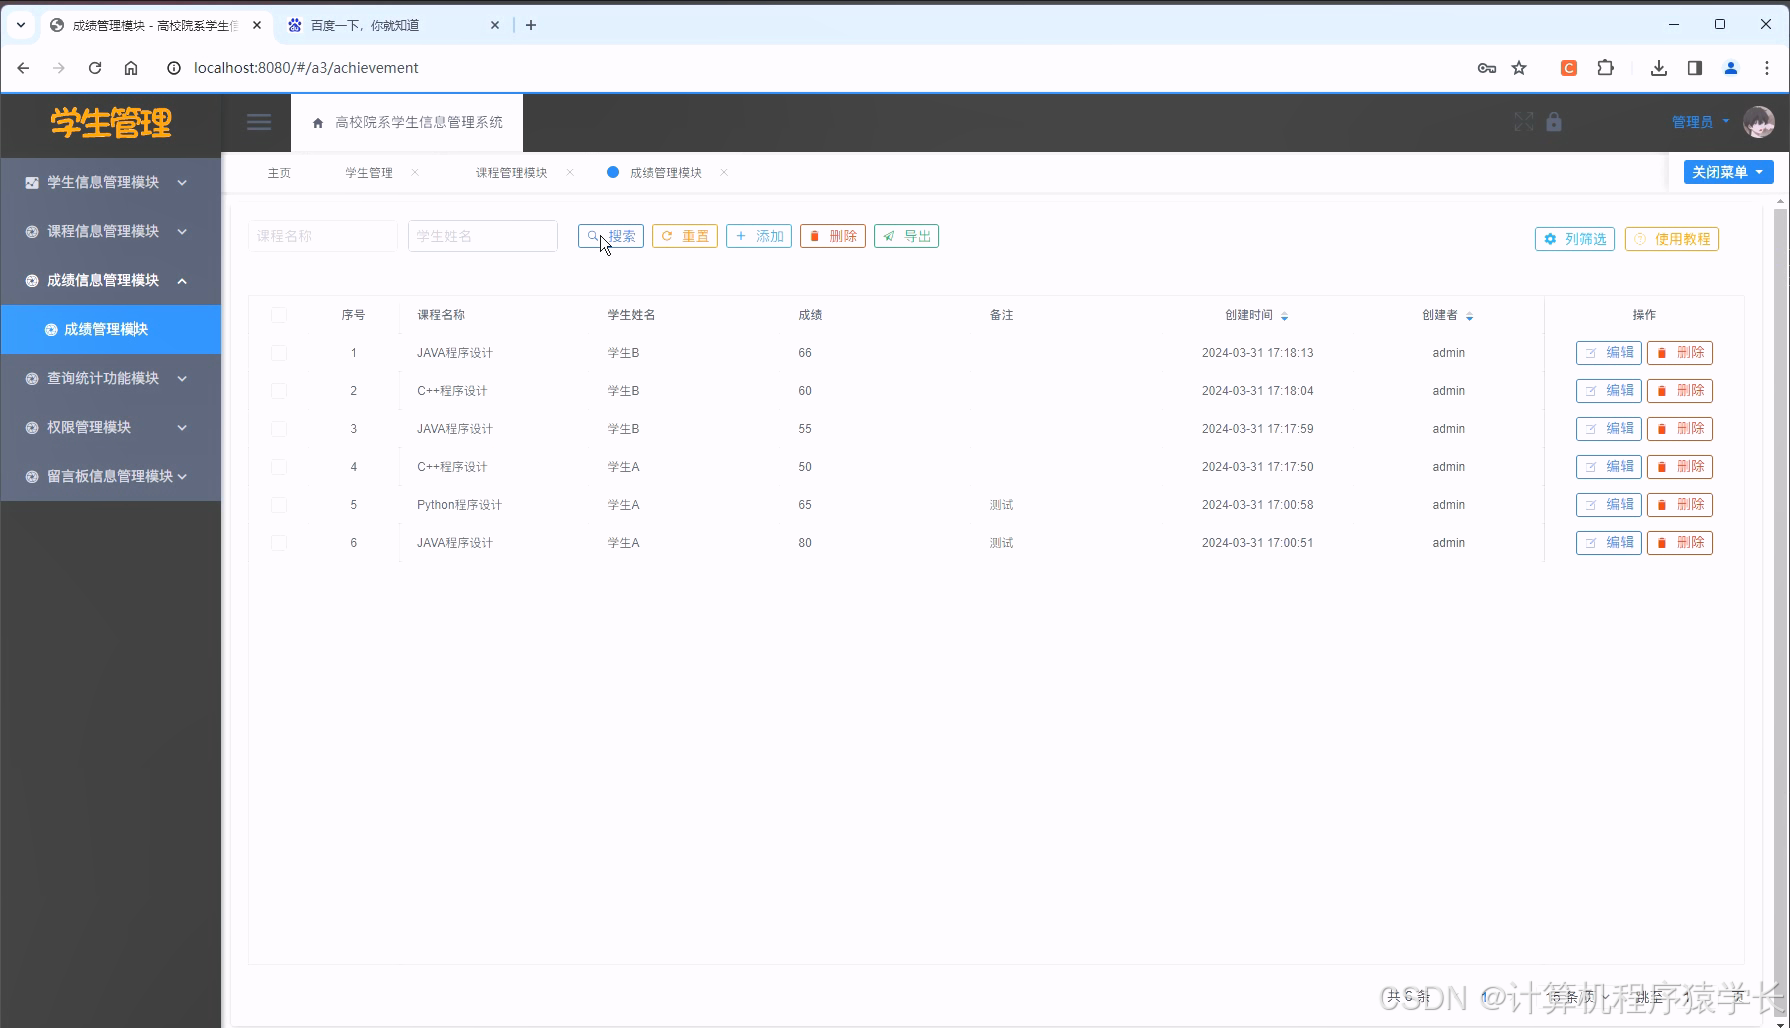Open the 列筛选 column filter
The width and height of the screenshot is (1790, 1028).
coord(1575,239)
